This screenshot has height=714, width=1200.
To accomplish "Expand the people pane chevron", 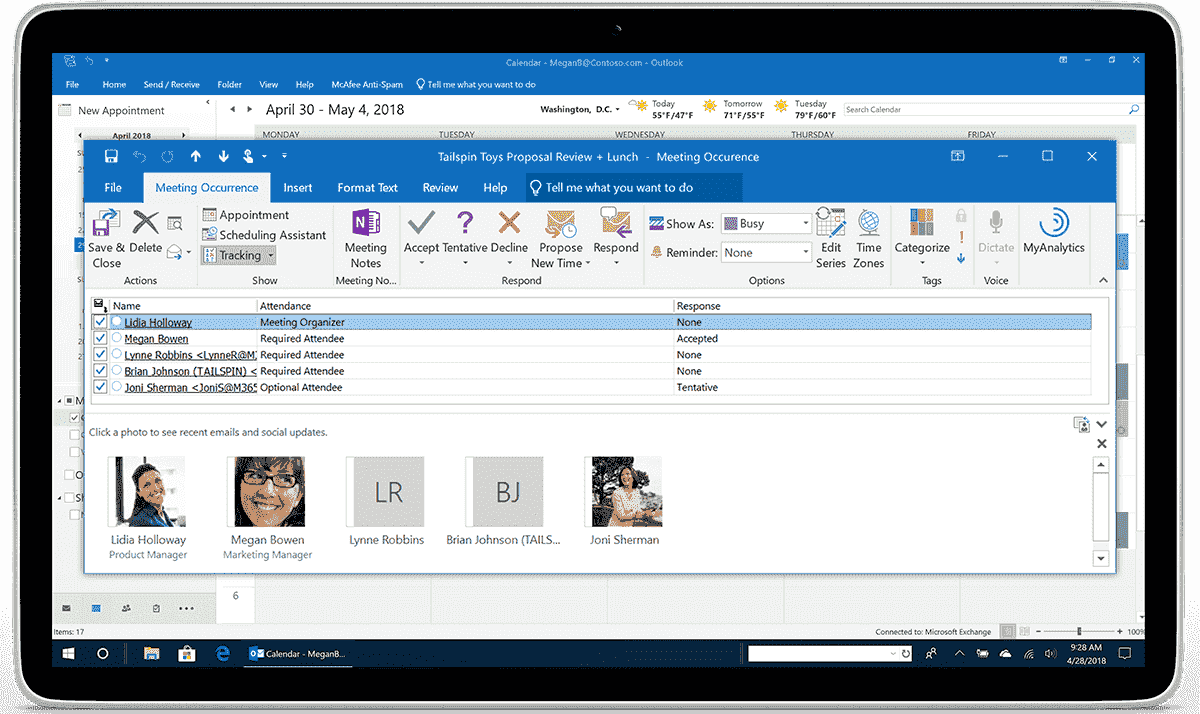I will 1102,424.
